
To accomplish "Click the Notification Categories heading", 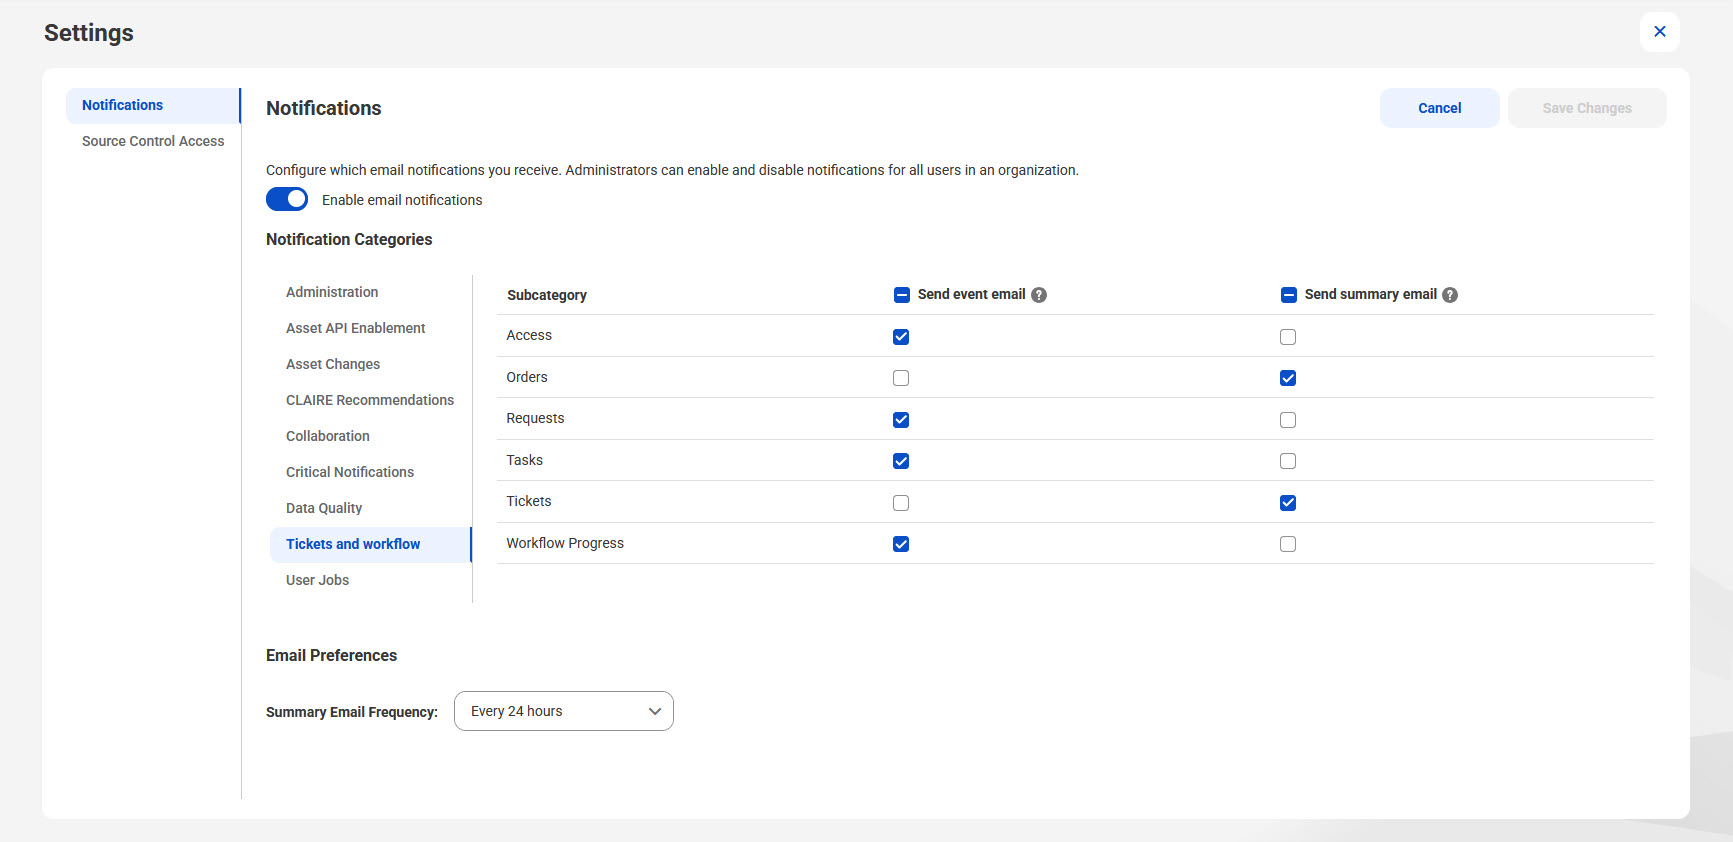I will coord(349,239).
